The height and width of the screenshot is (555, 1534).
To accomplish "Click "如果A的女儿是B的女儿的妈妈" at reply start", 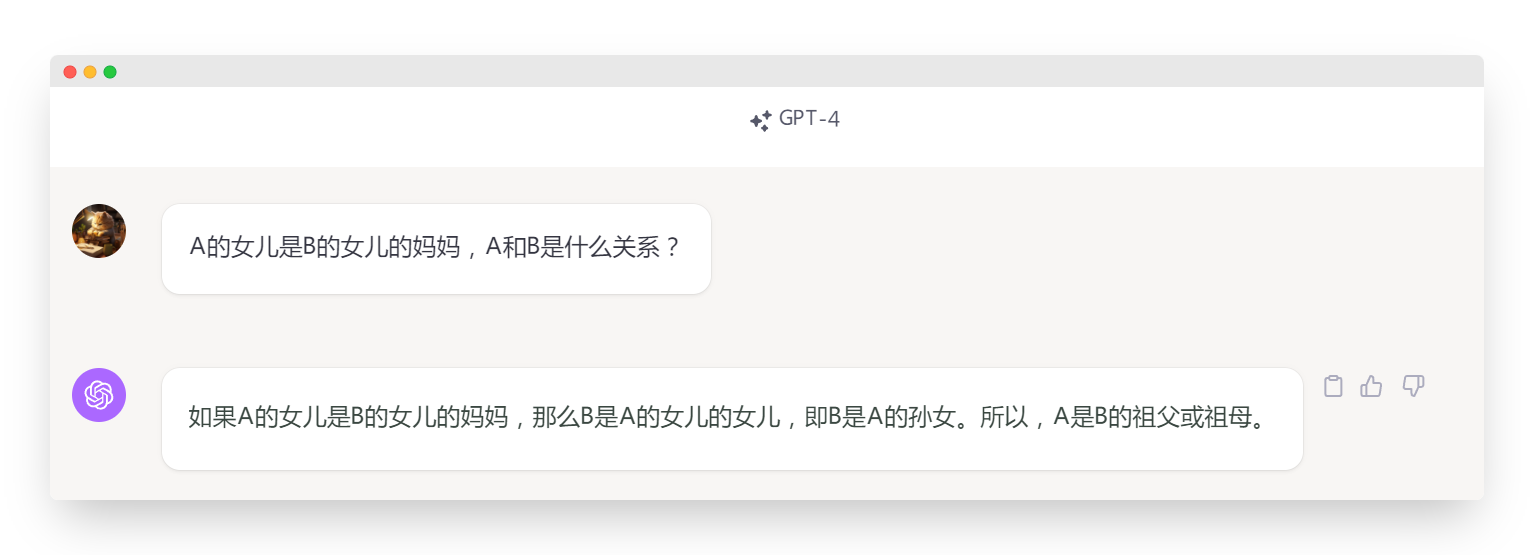I will (x=349, y=418).
